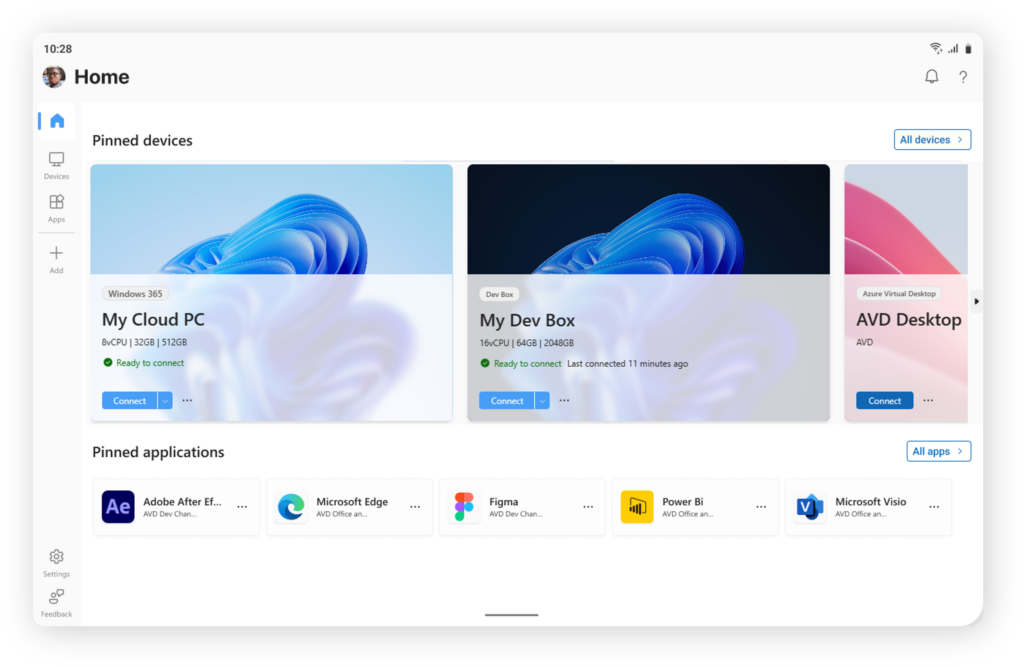Image resolution: width=1024 pixels, height=667 pixels.
Task: Click the Dev Box tag label
Action: pos(500,295)
